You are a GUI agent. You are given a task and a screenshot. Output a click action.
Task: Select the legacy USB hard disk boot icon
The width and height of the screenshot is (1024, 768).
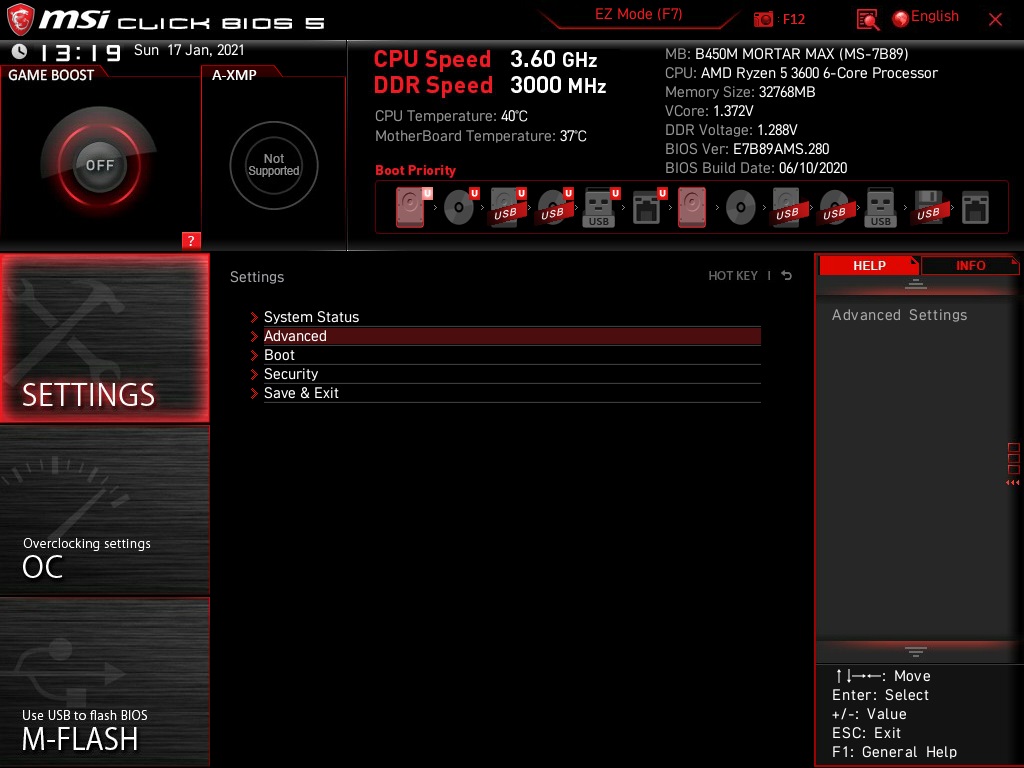coord(788,208)
